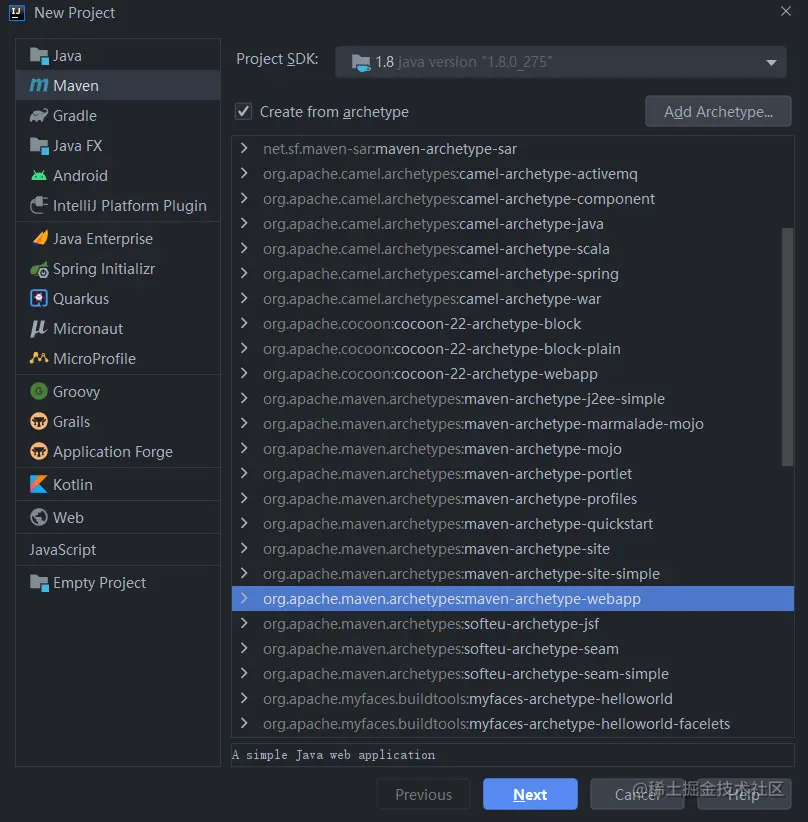Select maven-archetype-site row text
This screenshot has width=808, height=822.
(436, 548)
